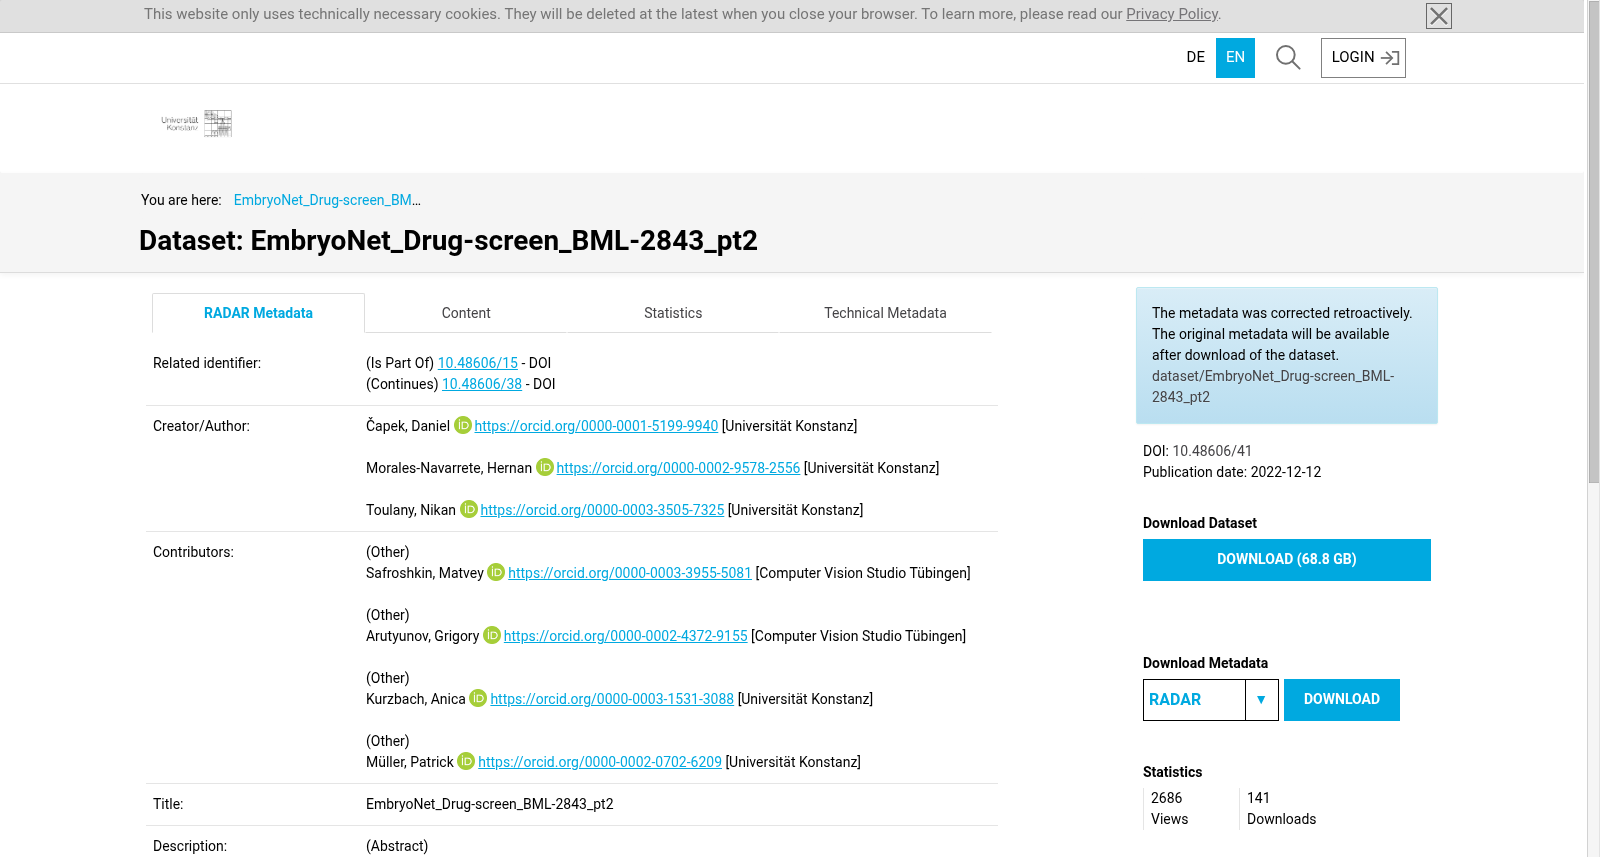Viewport: 1600px width, 857px height.
Task: Click ORCID icon next to Arutyunov, Grigory
Action: (x=492, y=635)
